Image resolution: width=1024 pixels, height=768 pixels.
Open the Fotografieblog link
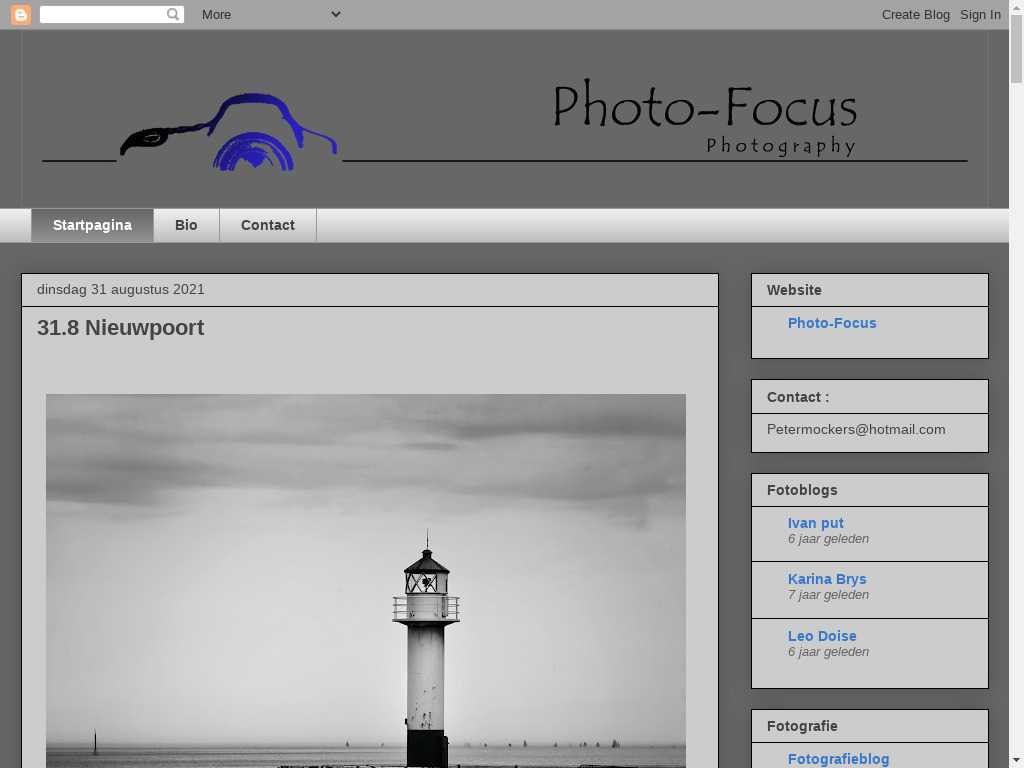pos(838,759)
